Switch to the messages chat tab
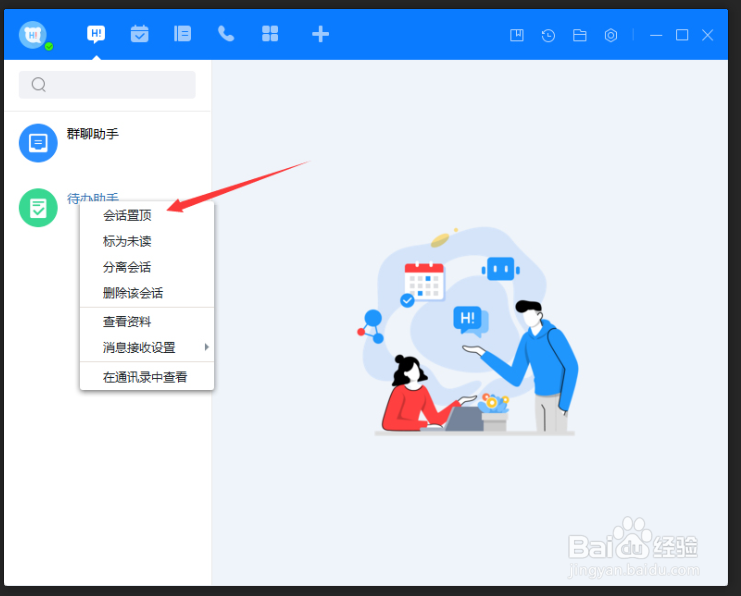 pyautogui.click(x=96, y=34)
